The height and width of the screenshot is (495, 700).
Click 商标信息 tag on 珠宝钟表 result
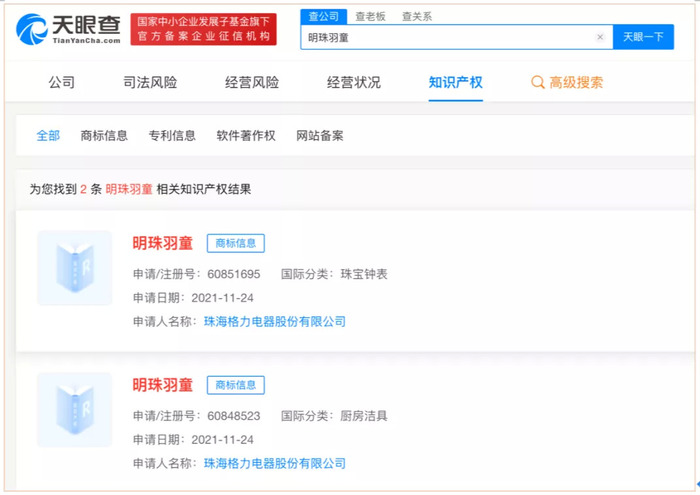[236, 243]
